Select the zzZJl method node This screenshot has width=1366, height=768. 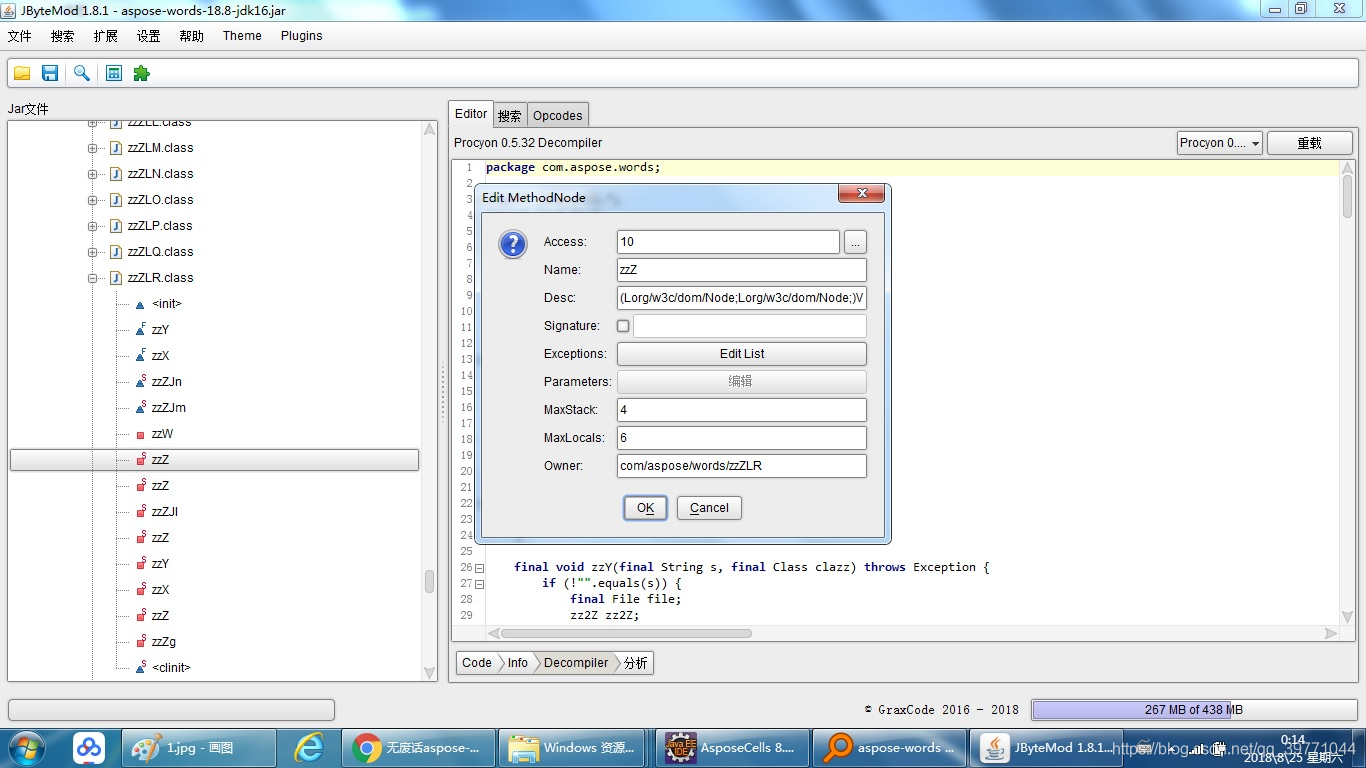click(164, 512)
